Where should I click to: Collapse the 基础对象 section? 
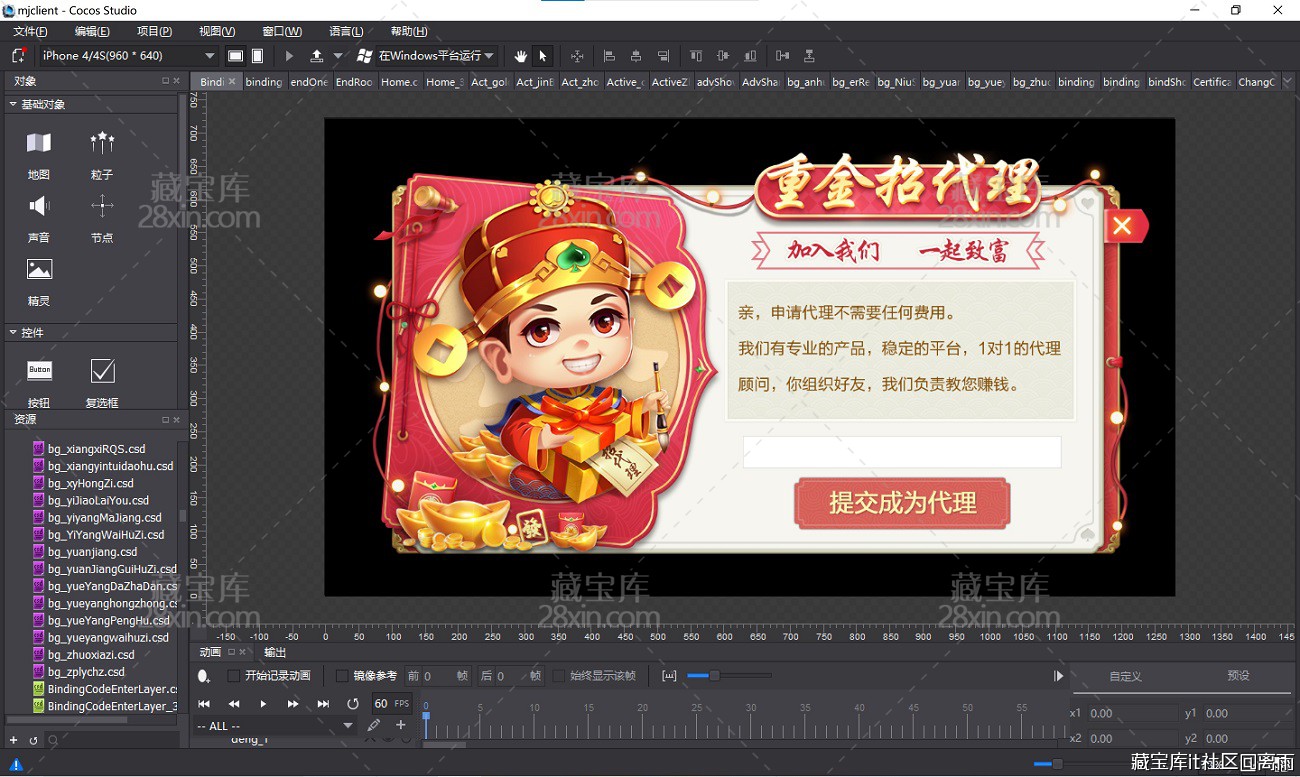click(x=13, y=104)
